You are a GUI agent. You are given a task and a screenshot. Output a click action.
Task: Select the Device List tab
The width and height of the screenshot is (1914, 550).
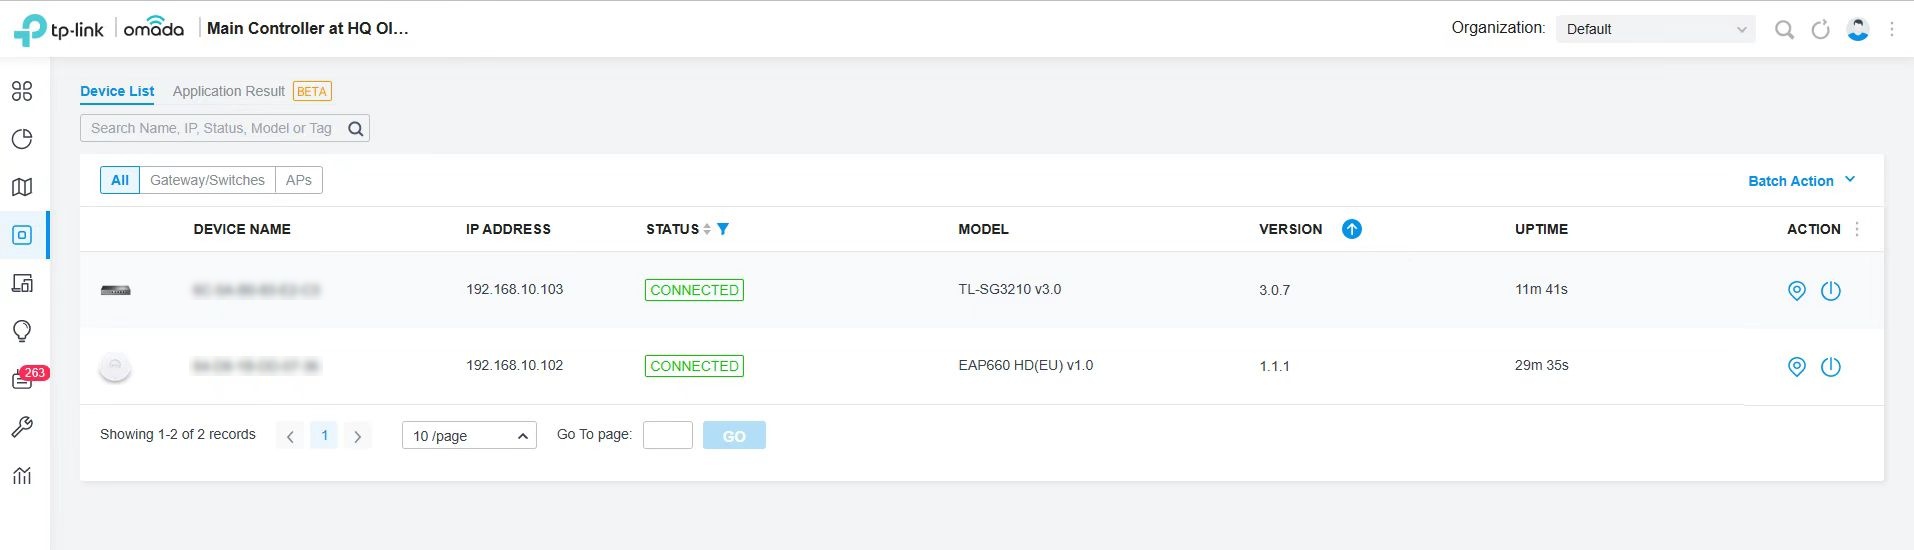click(117, 91)
